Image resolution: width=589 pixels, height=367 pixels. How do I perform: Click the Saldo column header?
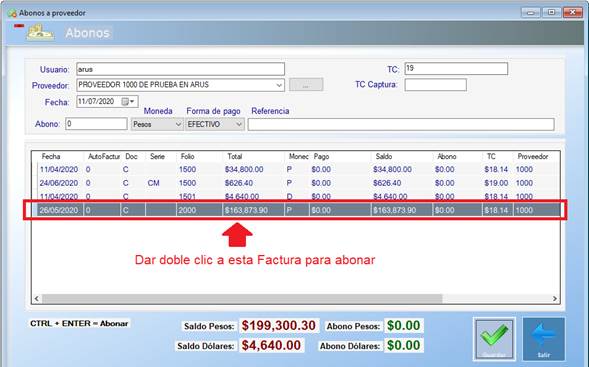tap(384, 156)
